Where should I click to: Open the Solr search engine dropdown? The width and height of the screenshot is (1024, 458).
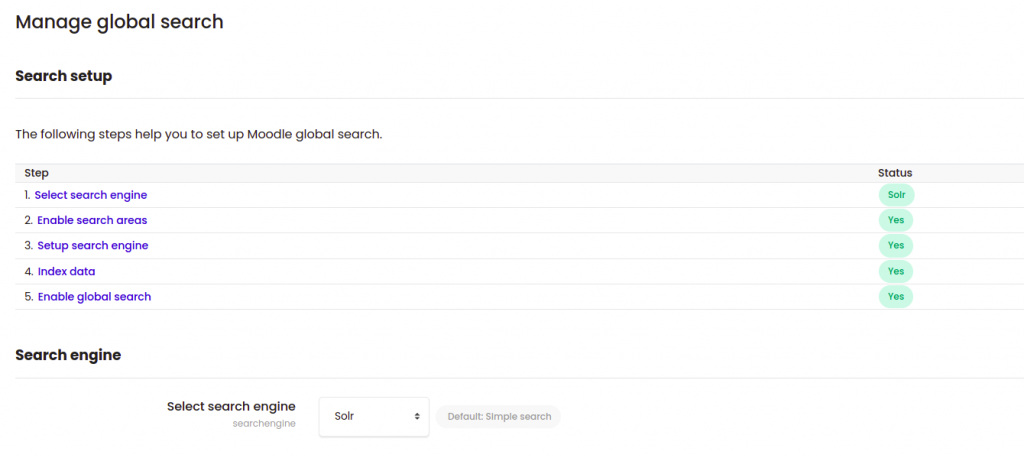point(374,416)
